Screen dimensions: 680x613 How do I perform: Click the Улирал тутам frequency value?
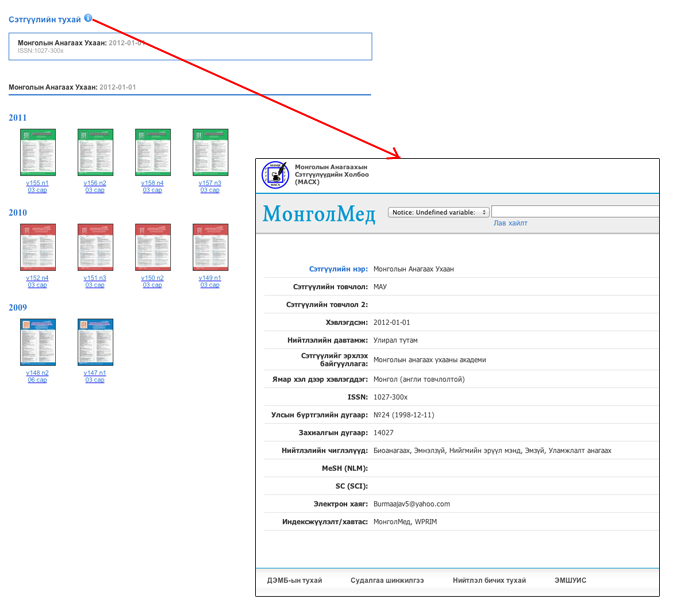point(396,341)
